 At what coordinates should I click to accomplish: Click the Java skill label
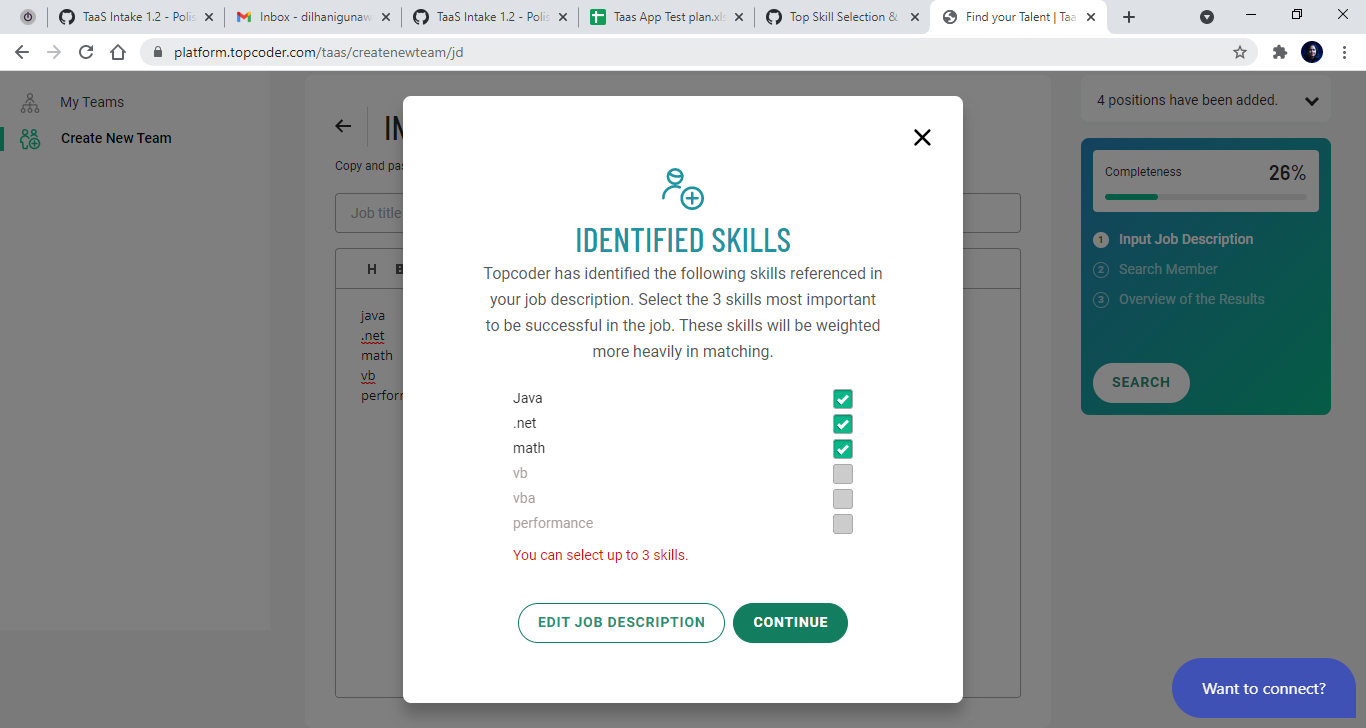[x=528, y=398]
